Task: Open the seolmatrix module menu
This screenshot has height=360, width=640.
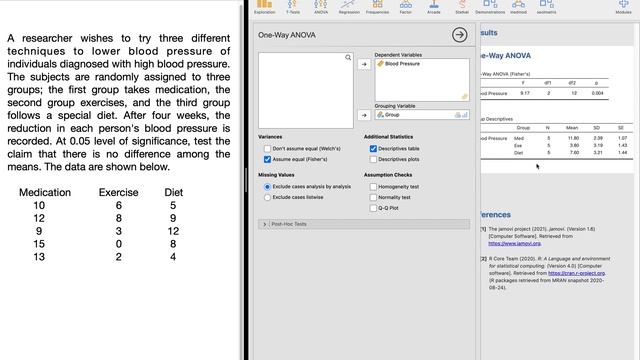Action: click(546, 7)
